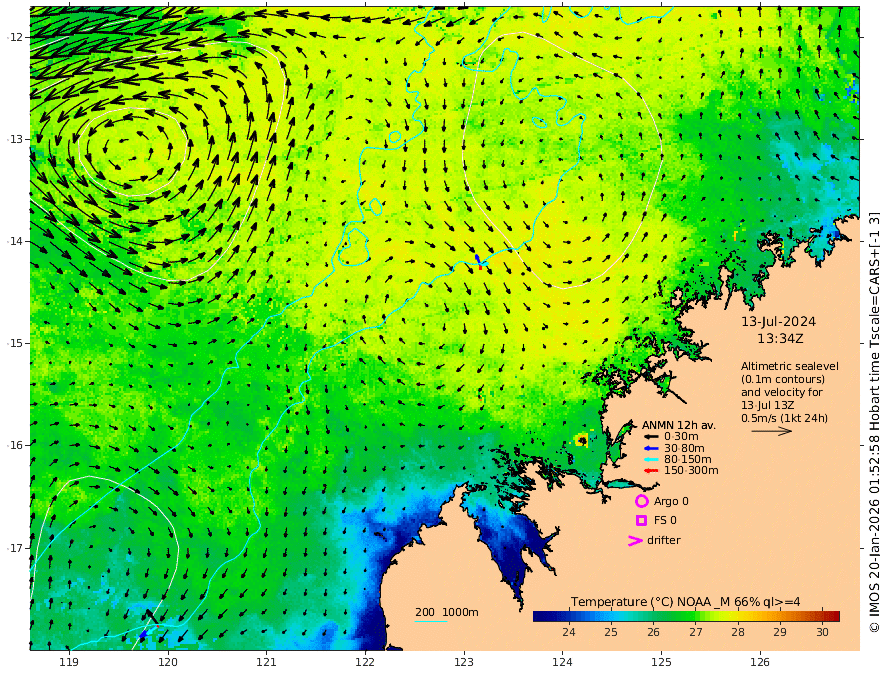Click the longitude axis label '119'
This screenshot has height=680, width=880.
click(x=69, y=663)
